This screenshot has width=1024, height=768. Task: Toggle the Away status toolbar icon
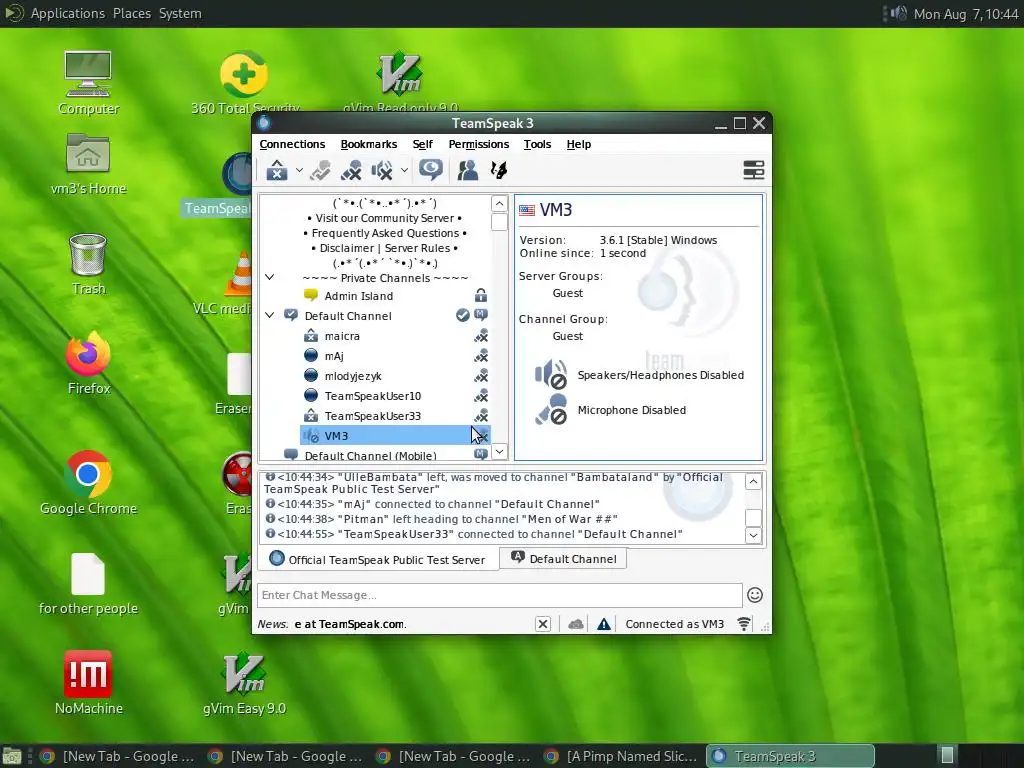click(x=277, y=170)
